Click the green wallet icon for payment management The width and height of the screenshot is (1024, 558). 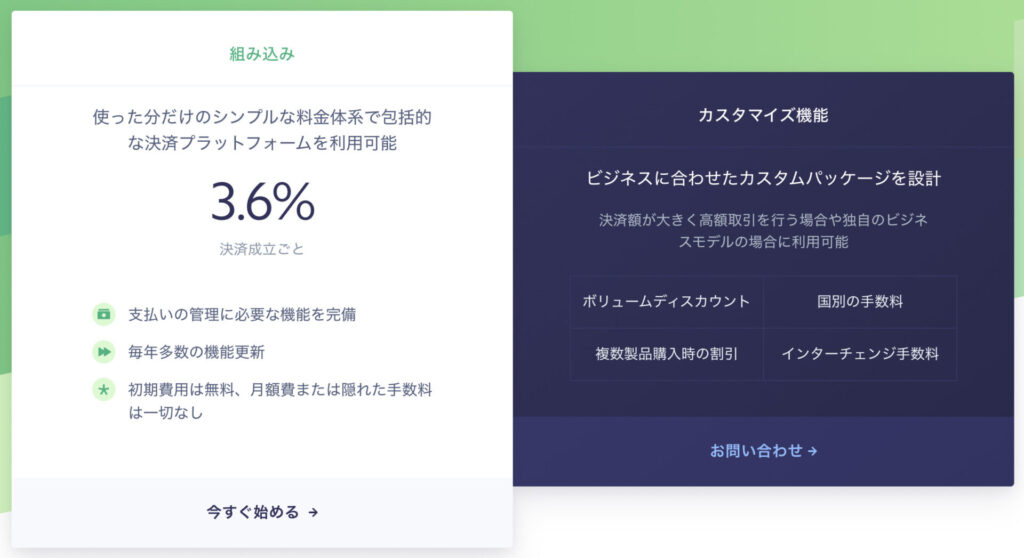[x=104, y=314]
